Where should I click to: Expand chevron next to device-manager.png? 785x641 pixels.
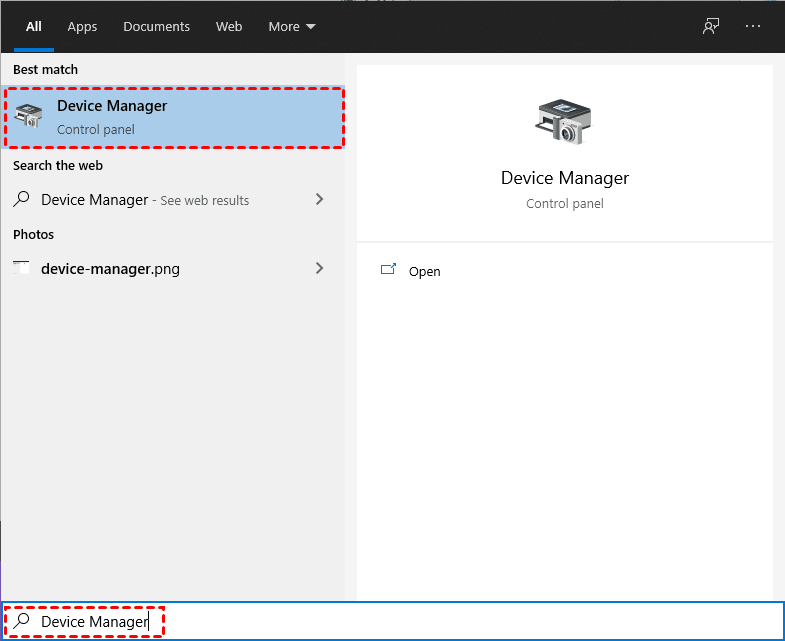(320, 268)
